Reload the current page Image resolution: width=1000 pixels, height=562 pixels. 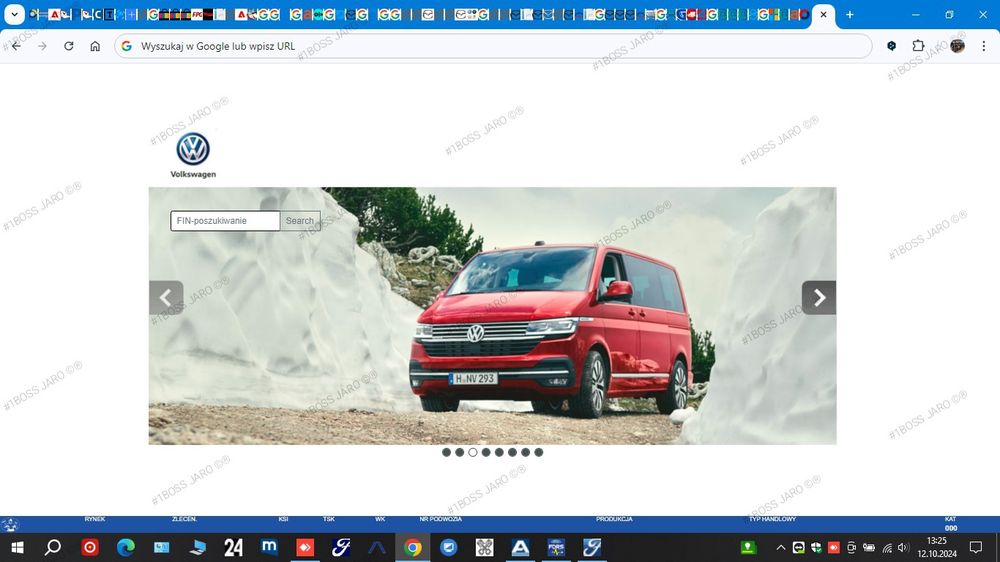coord(69,46)
